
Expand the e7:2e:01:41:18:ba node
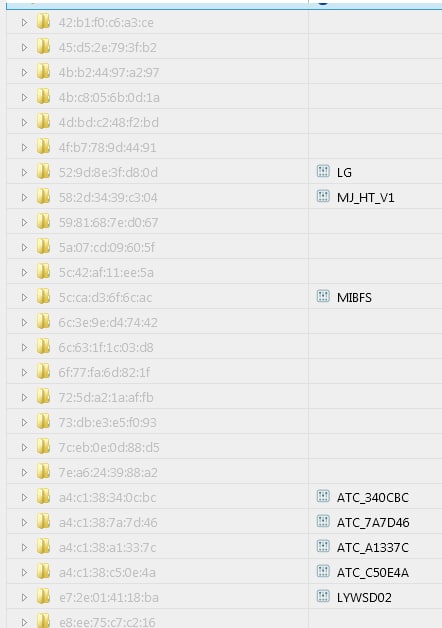click(24, 597)
